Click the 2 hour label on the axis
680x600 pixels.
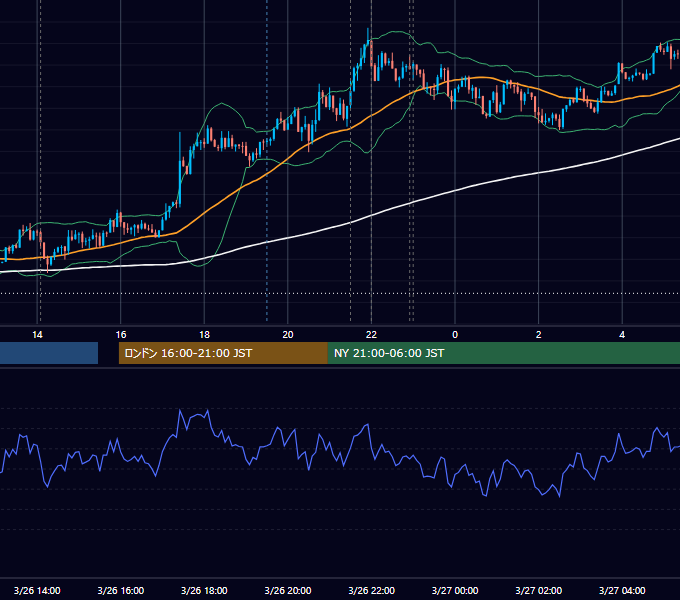point(539,335)
